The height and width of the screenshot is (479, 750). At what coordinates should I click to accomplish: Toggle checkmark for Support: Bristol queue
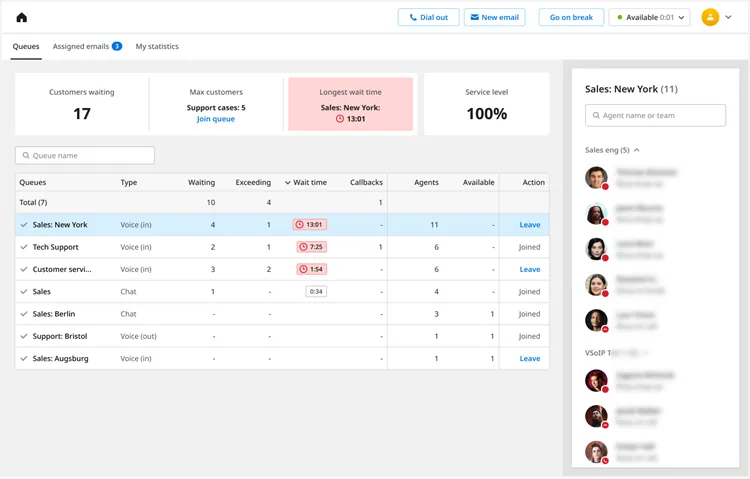coord(24,336)
